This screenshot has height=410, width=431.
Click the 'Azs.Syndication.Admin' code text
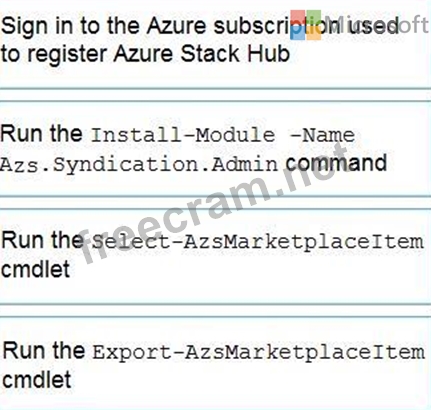coord(139,165)
